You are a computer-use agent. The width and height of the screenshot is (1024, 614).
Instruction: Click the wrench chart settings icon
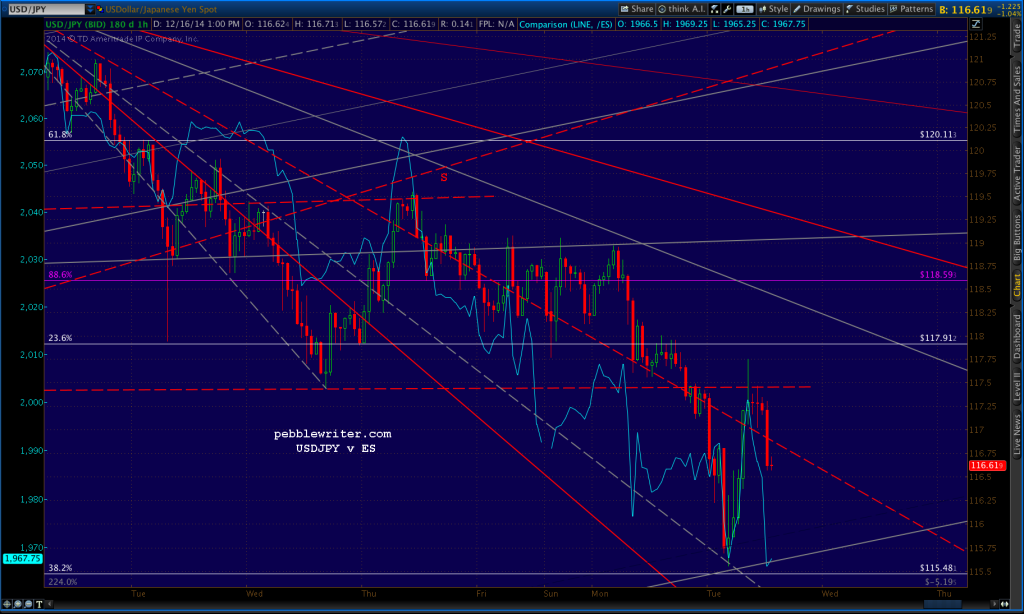pyautogui.click(x=726, y=8)
